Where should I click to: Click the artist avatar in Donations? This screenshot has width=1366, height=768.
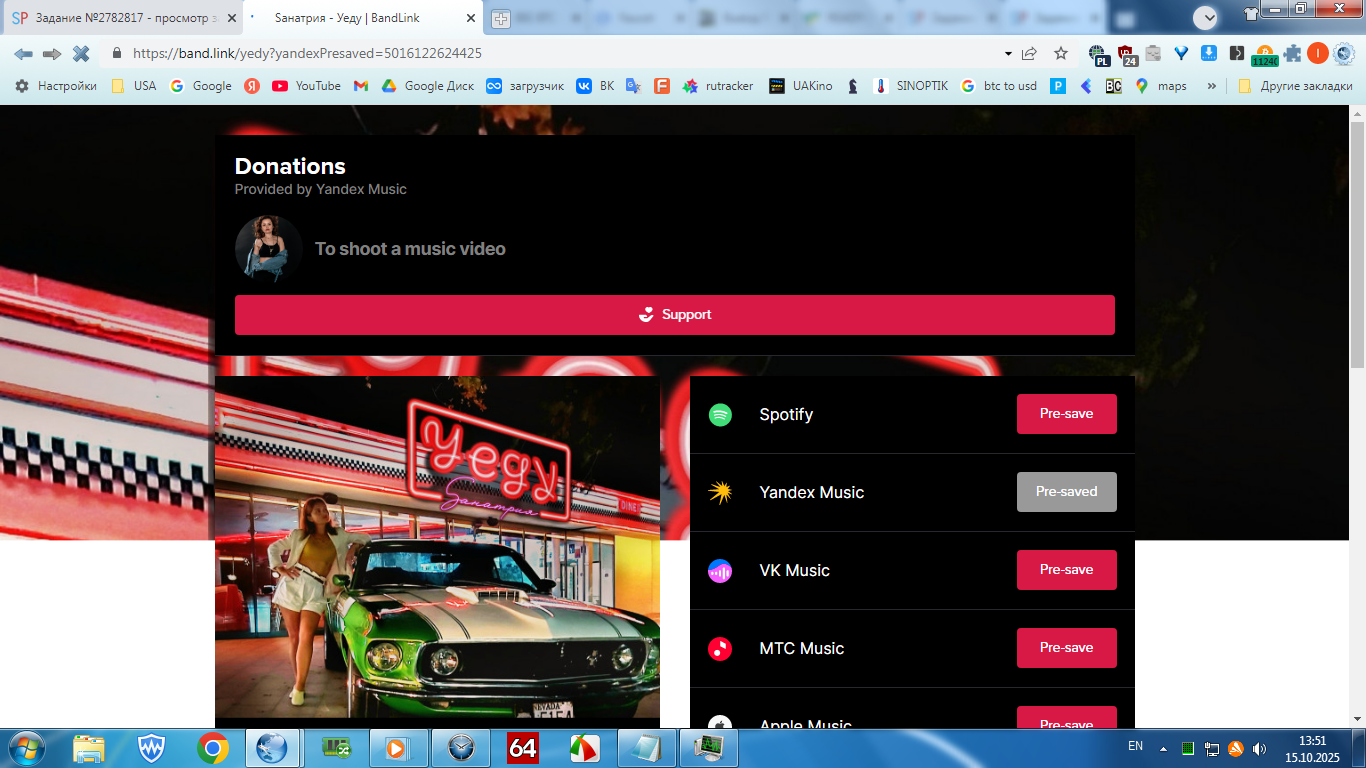269,249
